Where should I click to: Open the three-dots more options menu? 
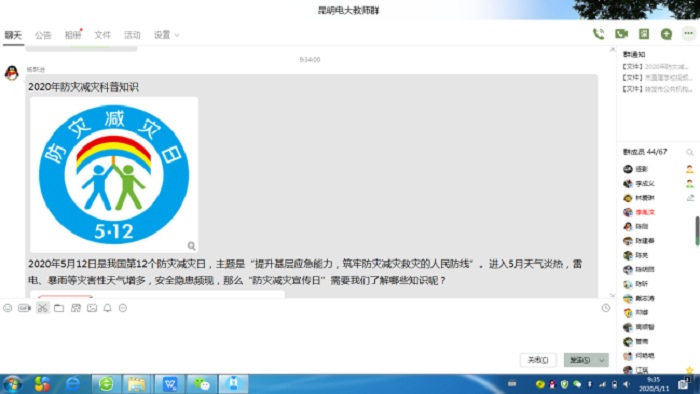click(688, 33)
